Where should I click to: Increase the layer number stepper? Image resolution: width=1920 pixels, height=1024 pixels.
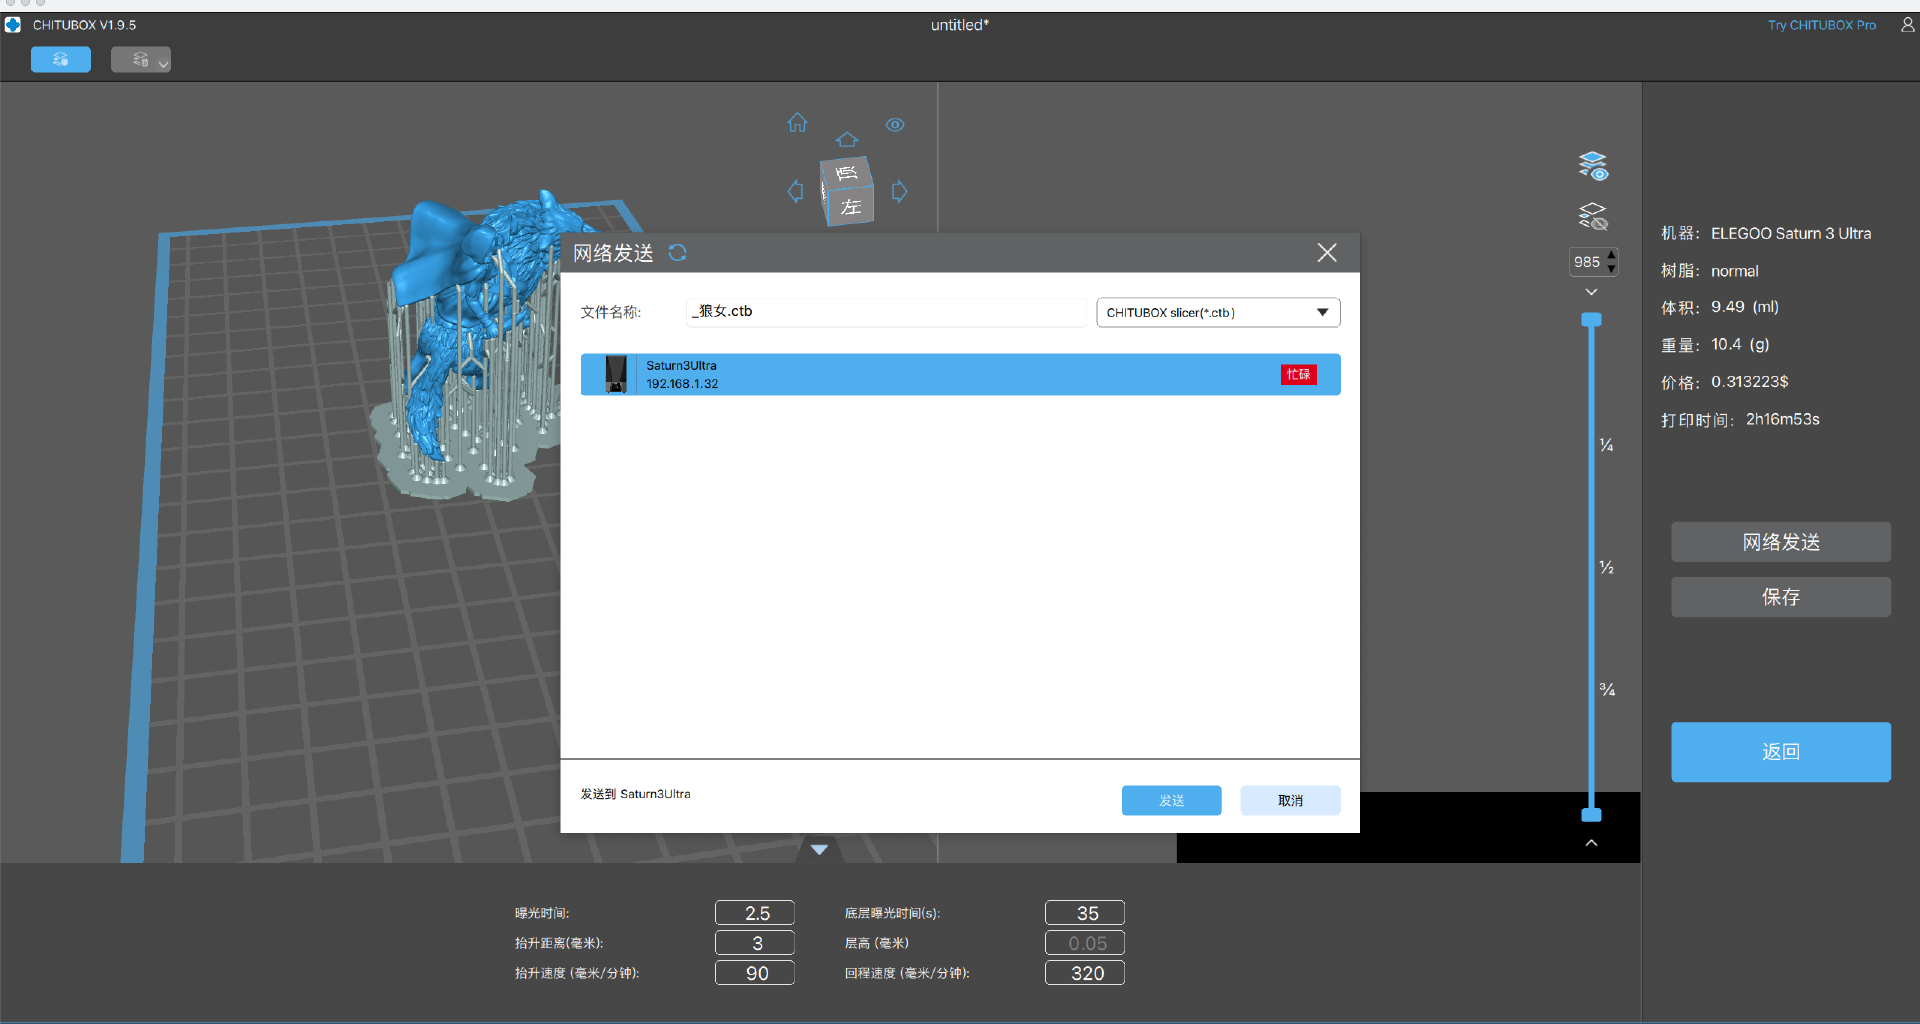click(x=1611, y=256)
